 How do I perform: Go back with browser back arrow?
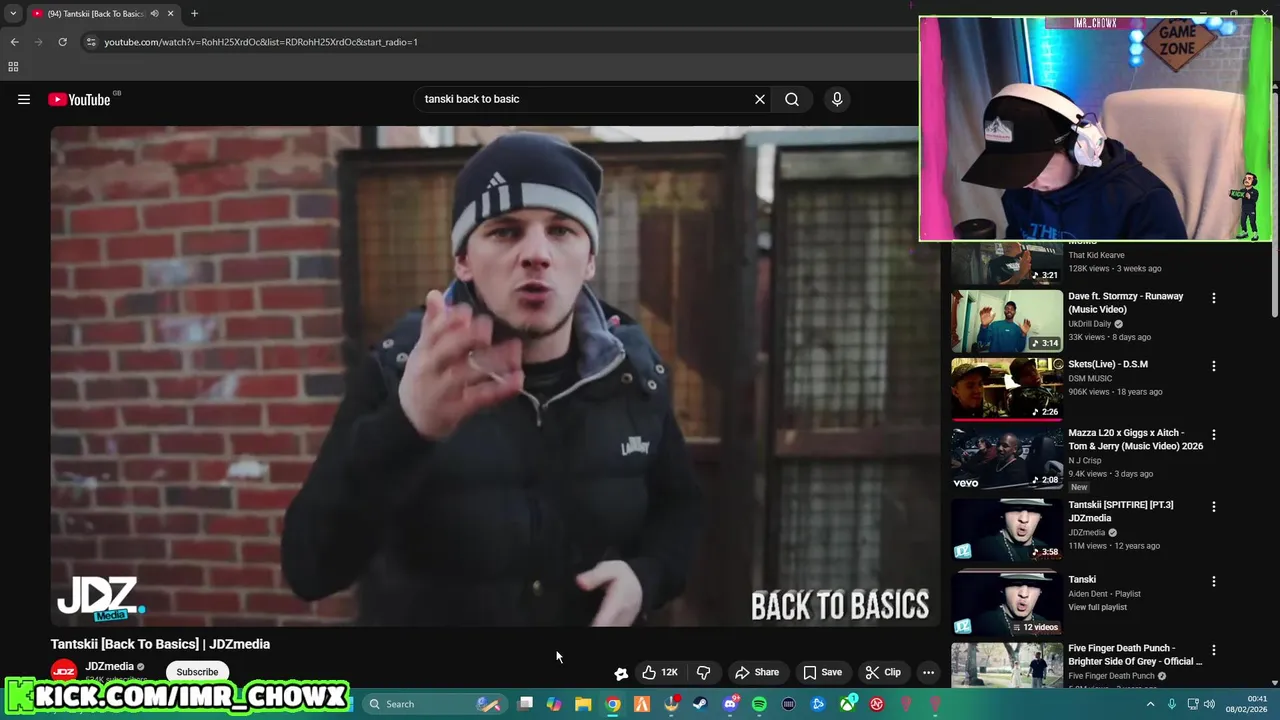14,42
